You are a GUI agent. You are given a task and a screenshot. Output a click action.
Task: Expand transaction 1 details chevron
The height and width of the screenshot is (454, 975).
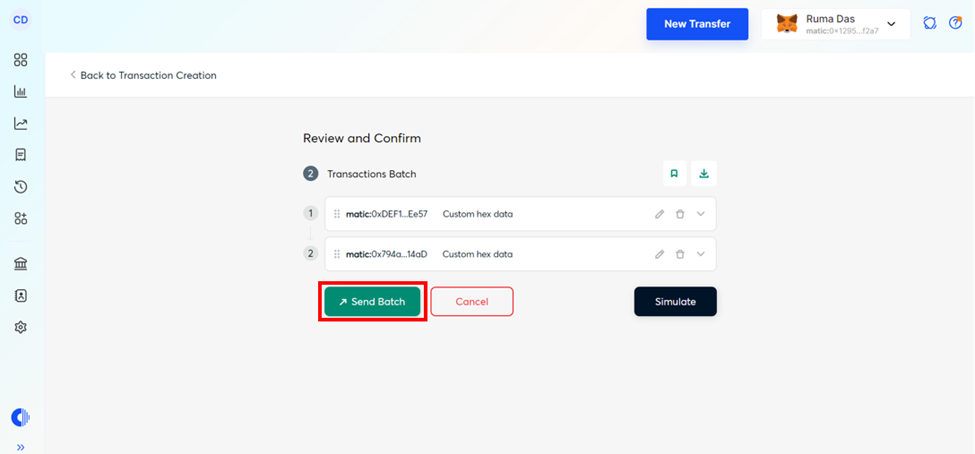pyautogui.click(x=701, y=214)
